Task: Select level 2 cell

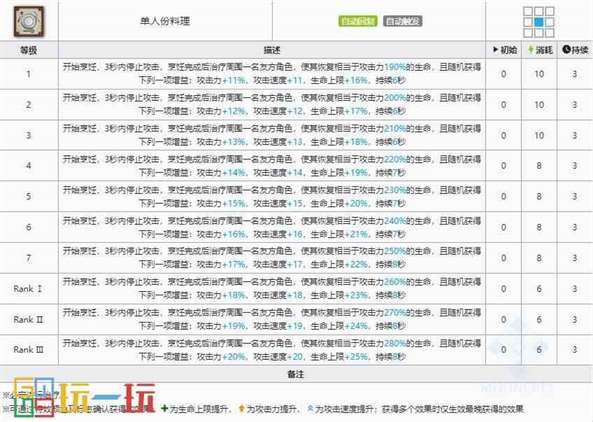Action: coord(29,105)
